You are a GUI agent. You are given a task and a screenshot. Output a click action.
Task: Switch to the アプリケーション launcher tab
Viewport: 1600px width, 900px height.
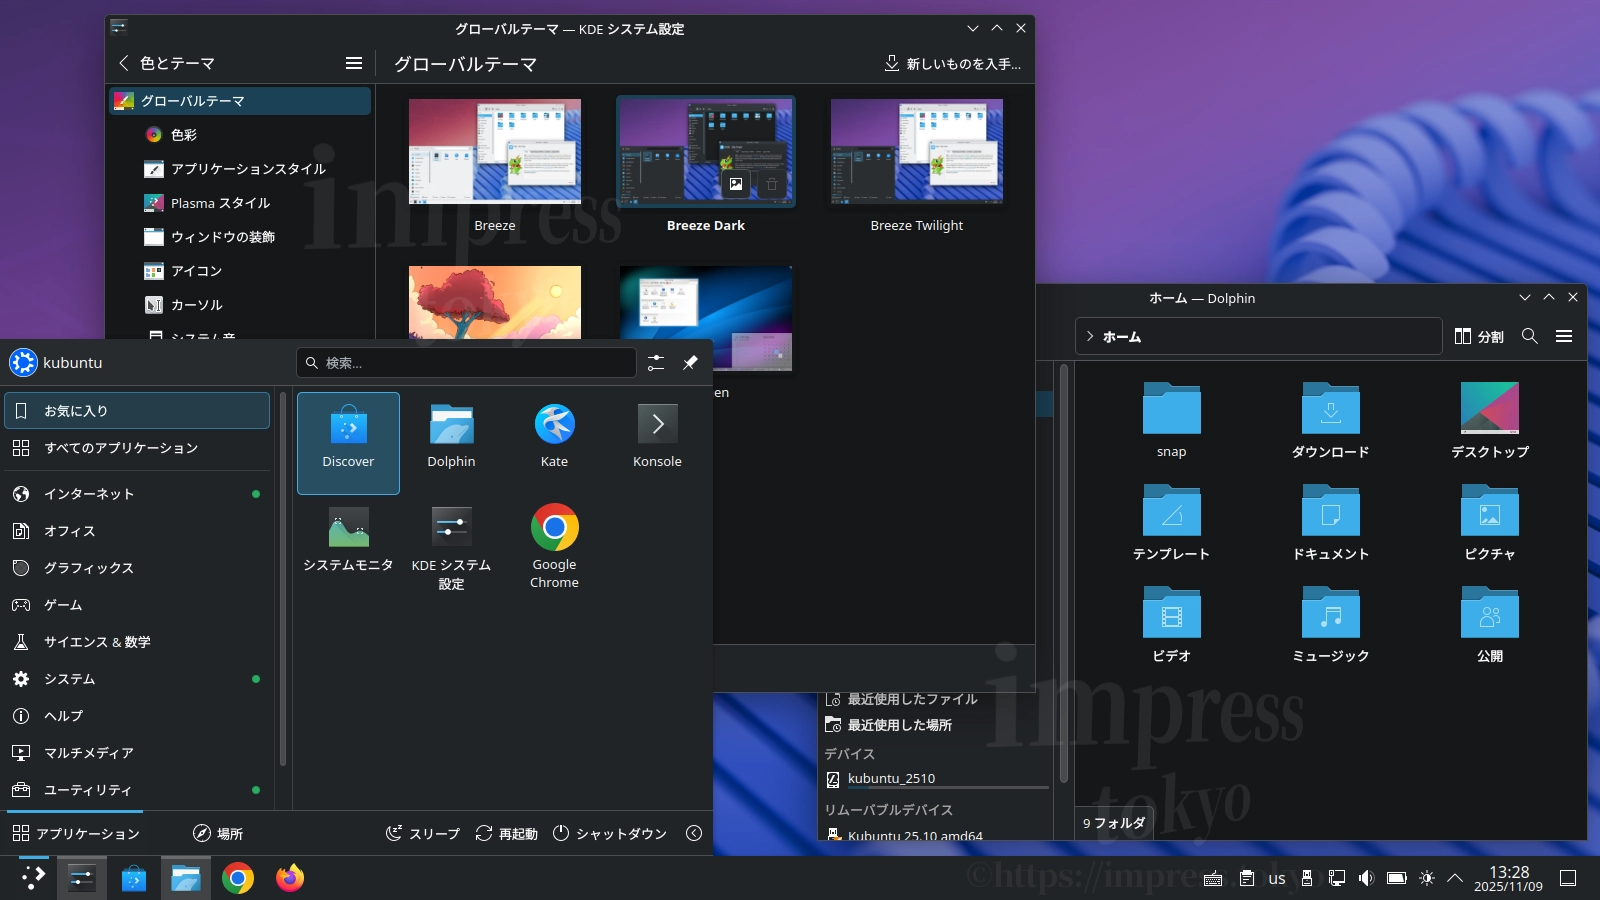[76, 834]
